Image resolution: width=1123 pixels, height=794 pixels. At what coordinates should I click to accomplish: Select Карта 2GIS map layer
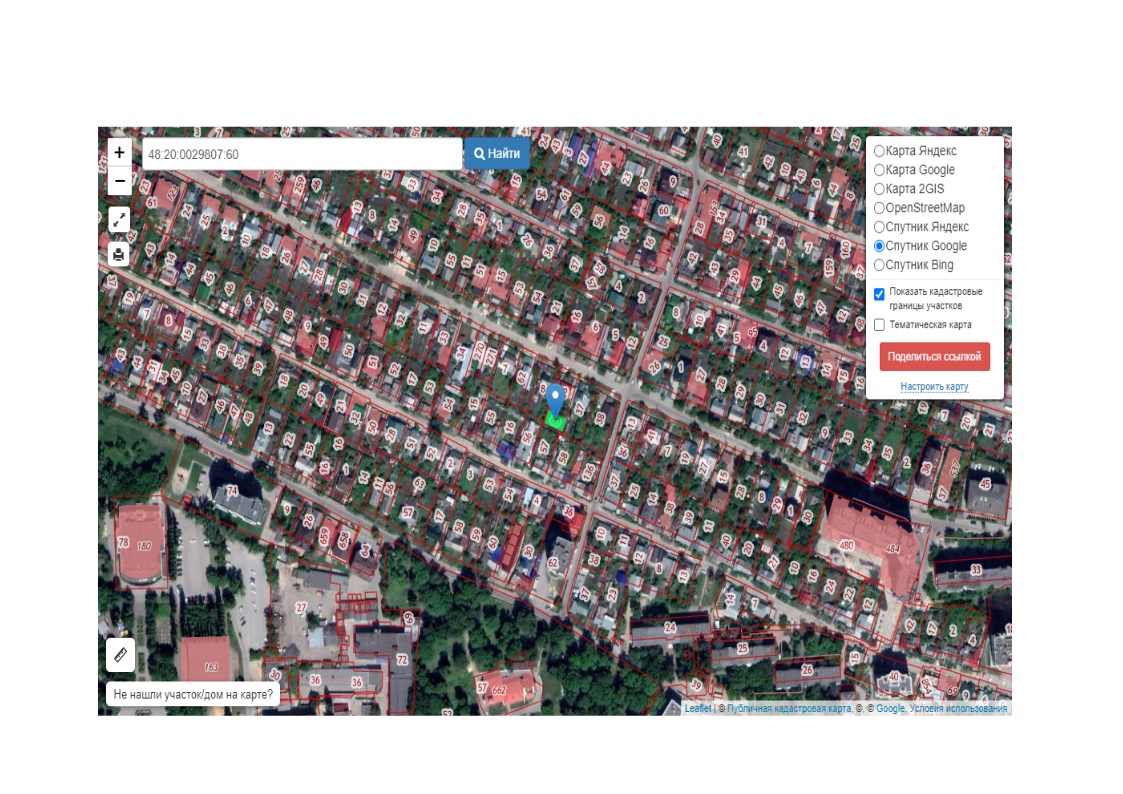coord(879,189)
